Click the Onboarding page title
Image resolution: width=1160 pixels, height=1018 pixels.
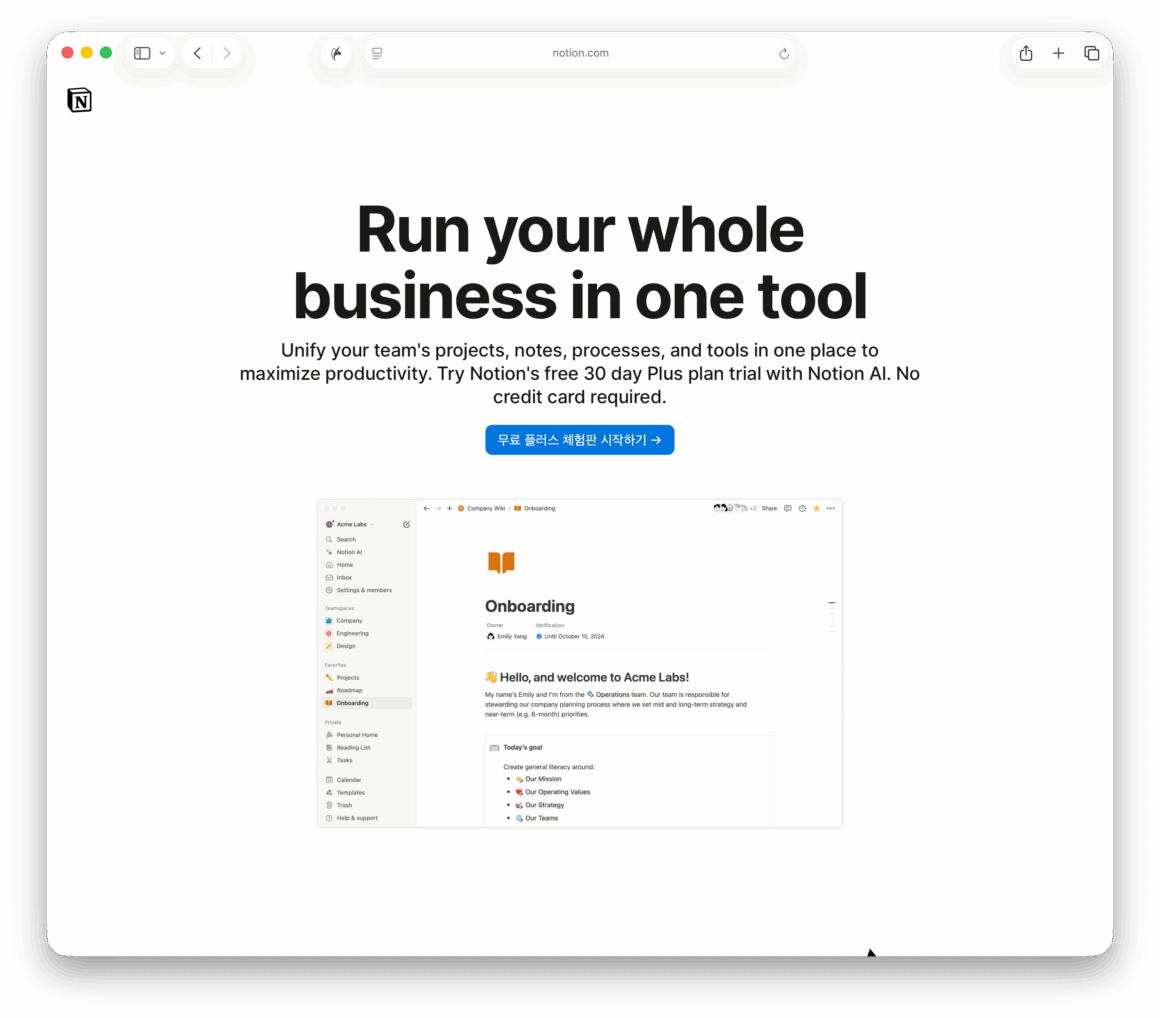point(530,606)
